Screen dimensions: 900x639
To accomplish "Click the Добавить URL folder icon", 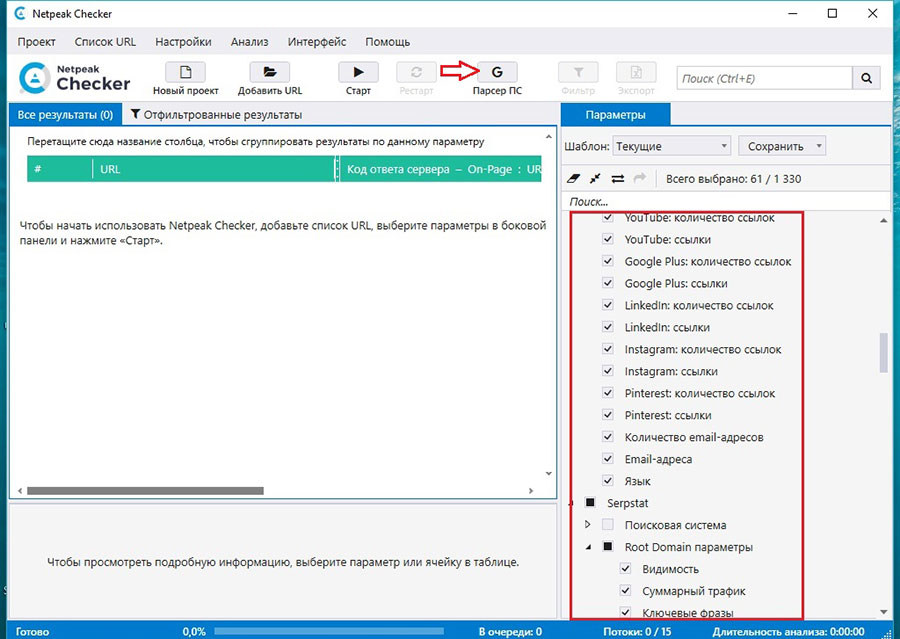I will pyautogui.click(x=270, y=72).
